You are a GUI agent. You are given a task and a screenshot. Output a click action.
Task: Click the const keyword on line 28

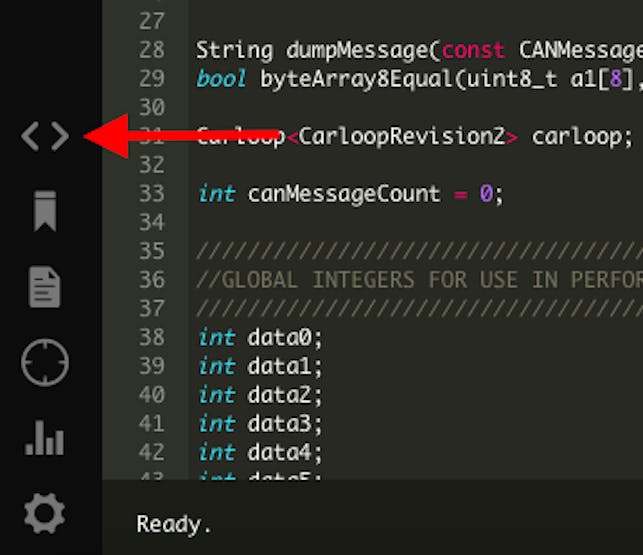coord(473,50)
